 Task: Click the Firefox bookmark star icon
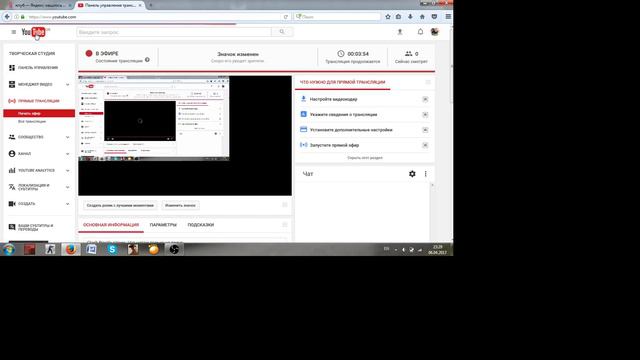(x=388, y=17)
